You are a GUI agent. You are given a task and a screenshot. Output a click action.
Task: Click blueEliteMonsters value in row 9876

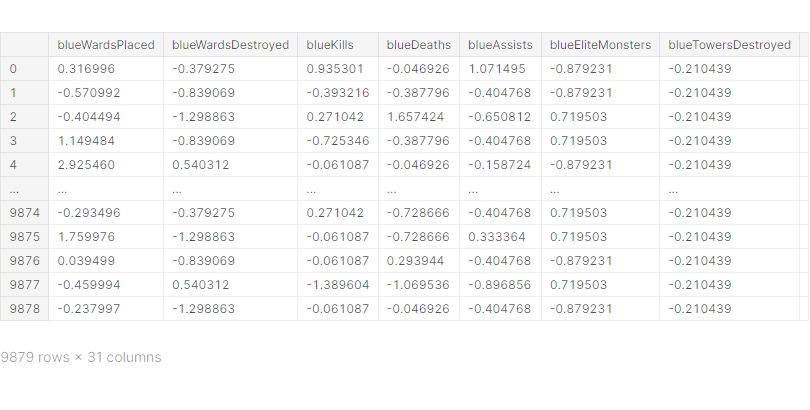point(581,261)
